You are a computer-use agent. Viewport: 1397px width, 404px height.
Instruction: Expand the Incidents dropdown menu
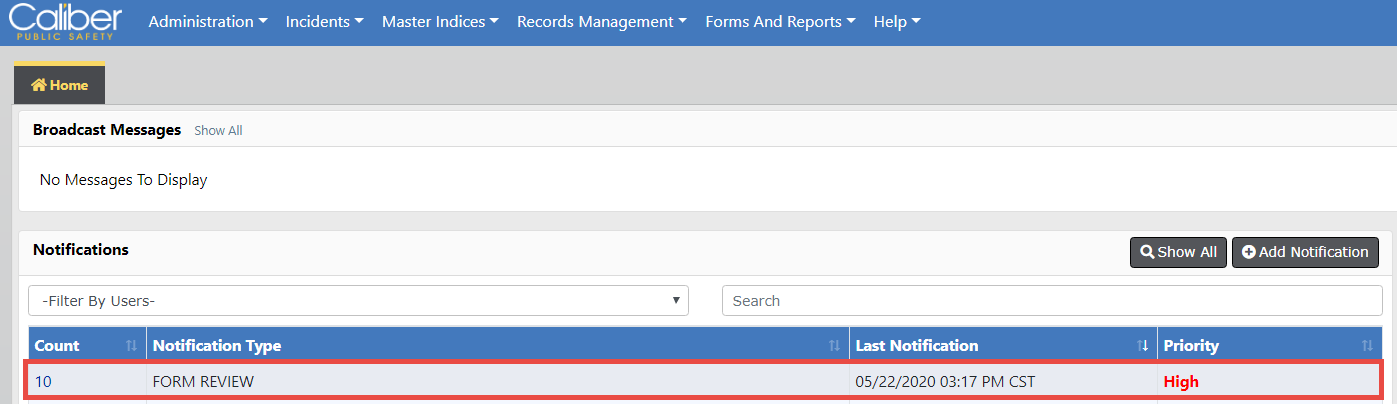tap(324, 22)
